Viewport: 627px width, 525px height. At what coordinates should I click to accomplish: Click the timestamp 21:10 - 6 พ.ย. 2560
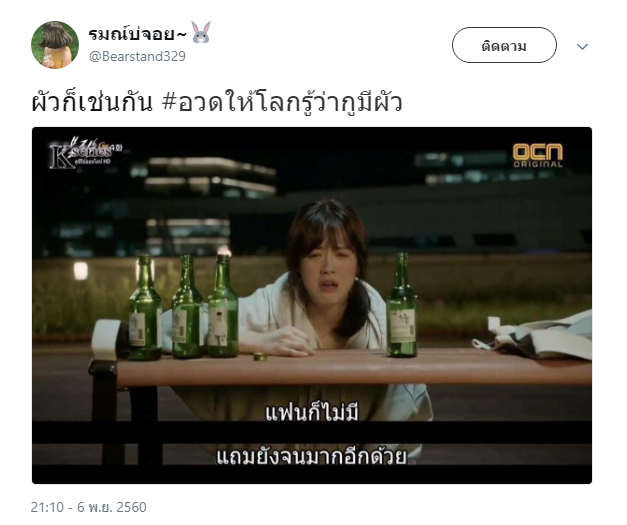(x=88, y=507)
